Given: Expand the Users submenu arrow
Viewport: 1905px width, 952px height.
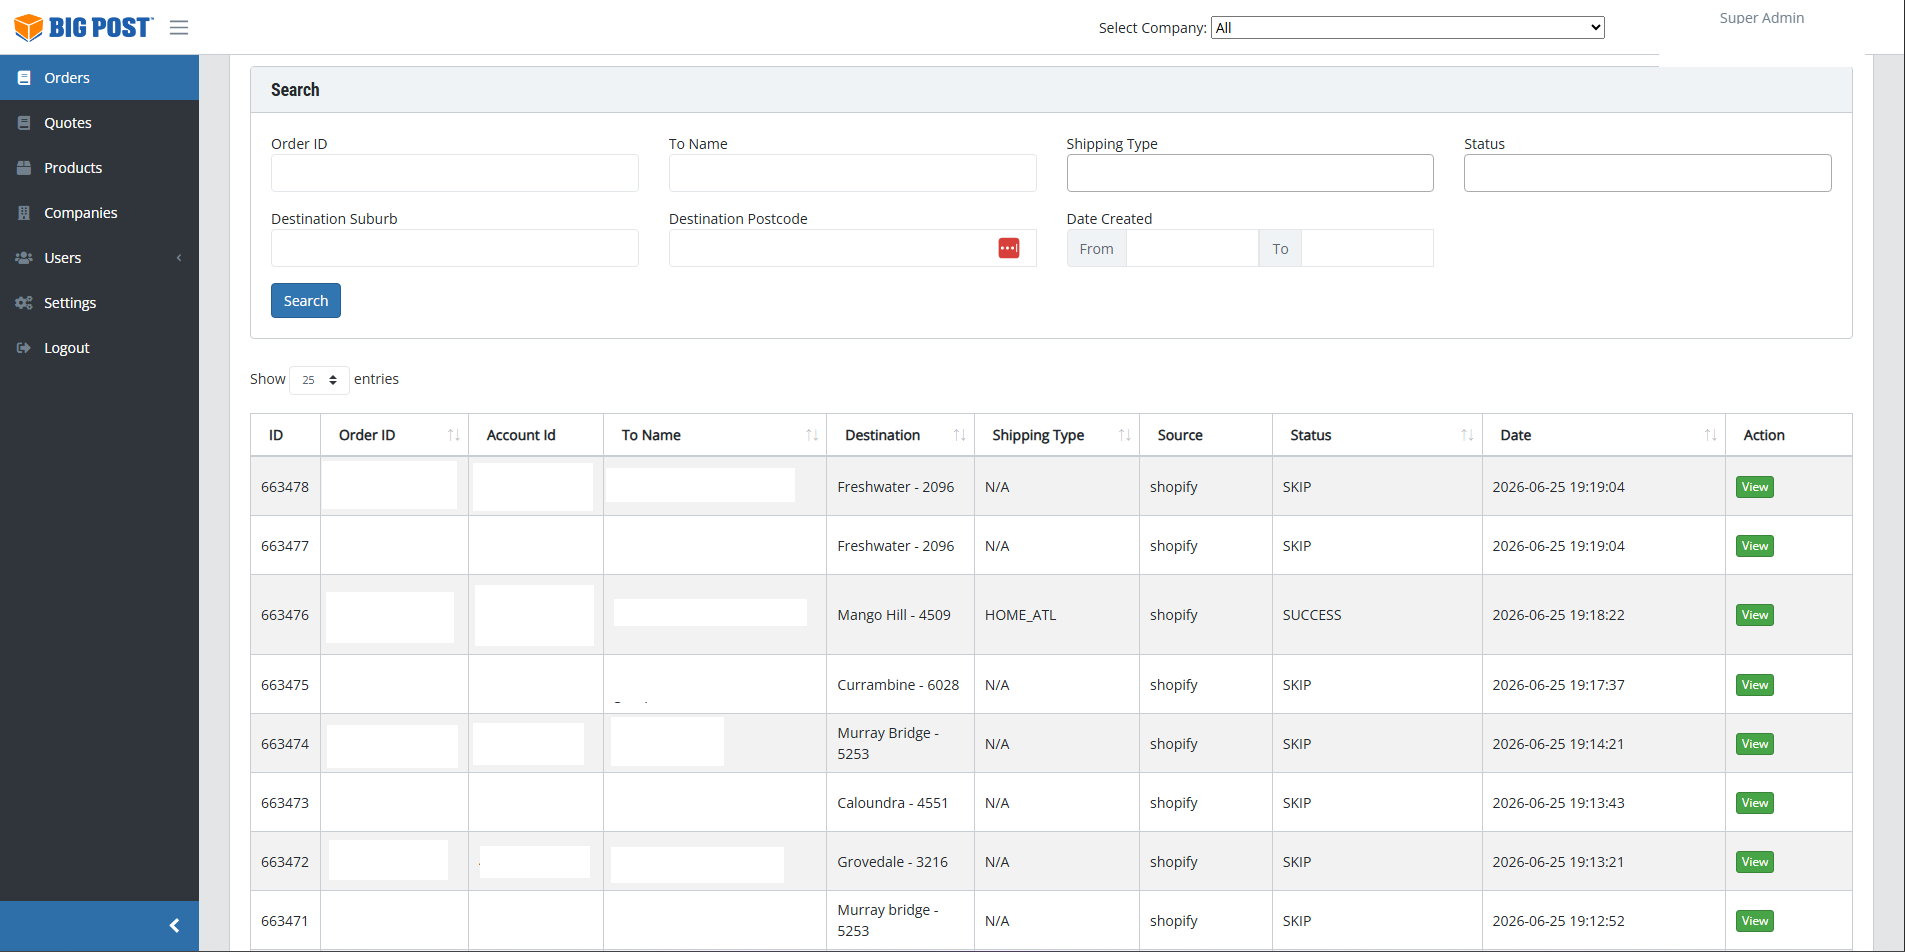Looking at the screenshot, I should (x=179, y=258).
